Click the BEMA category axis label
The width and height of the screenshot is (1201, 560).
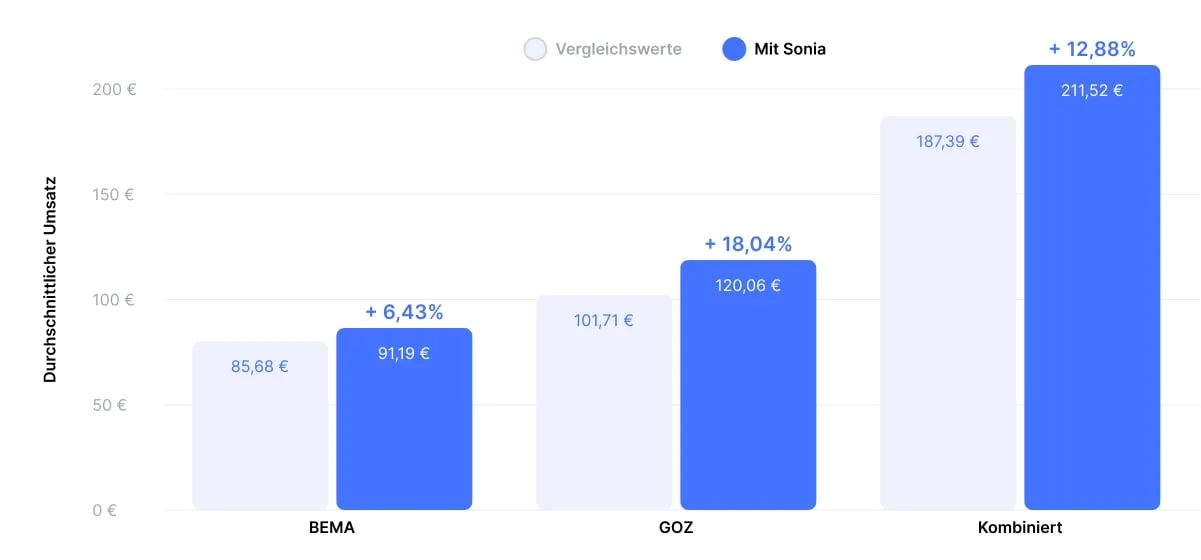[332, 527]
